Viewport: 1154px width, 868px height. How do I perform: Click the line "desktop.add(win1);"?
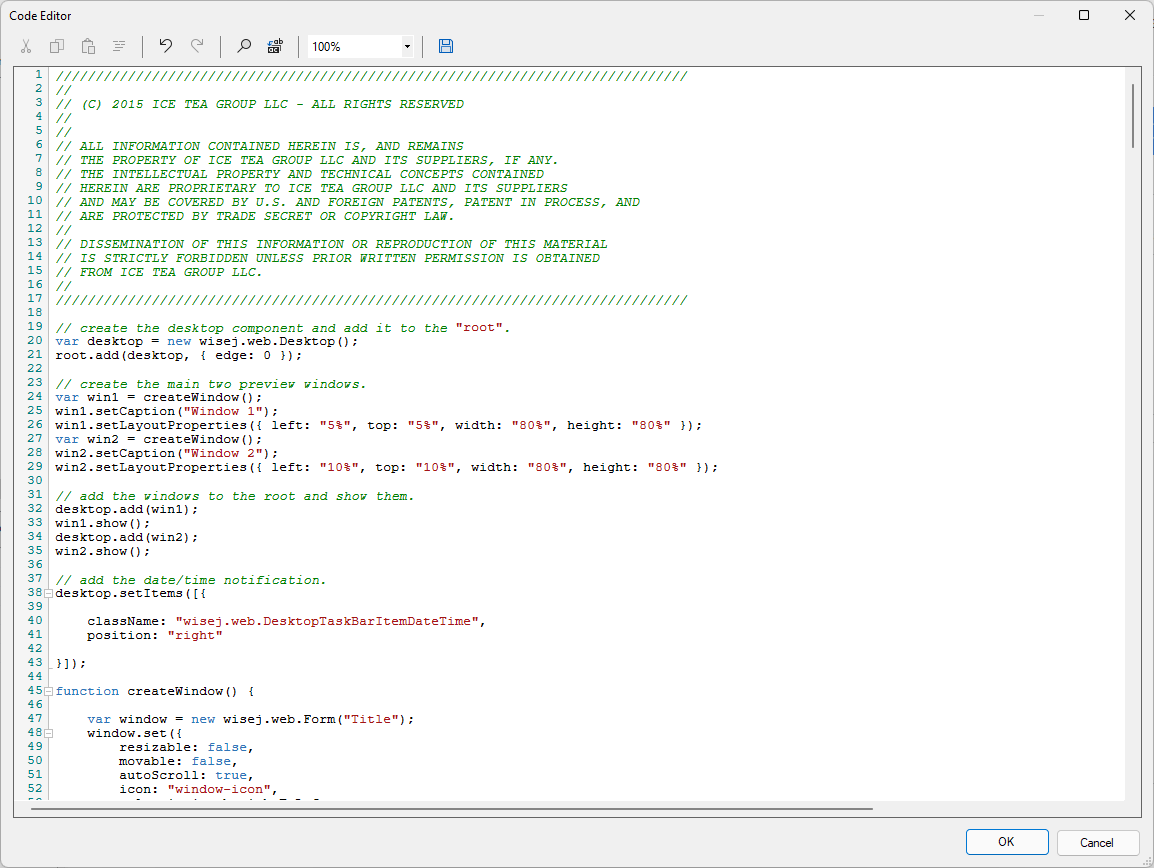(127, 509)
